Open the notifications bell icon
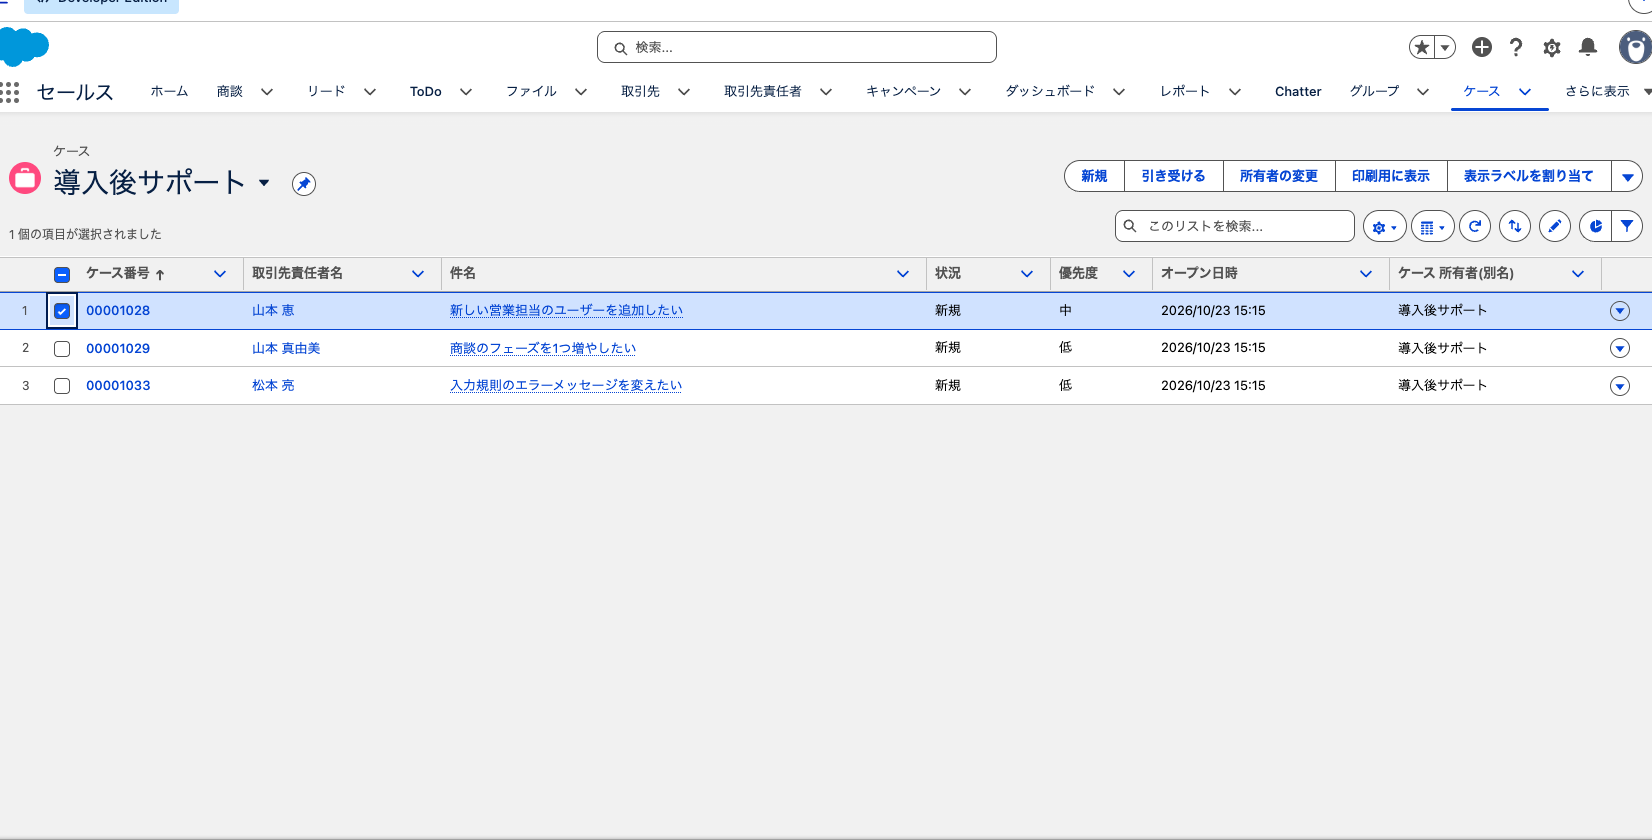This screenshot has width=1652, height=840. 1588,47
